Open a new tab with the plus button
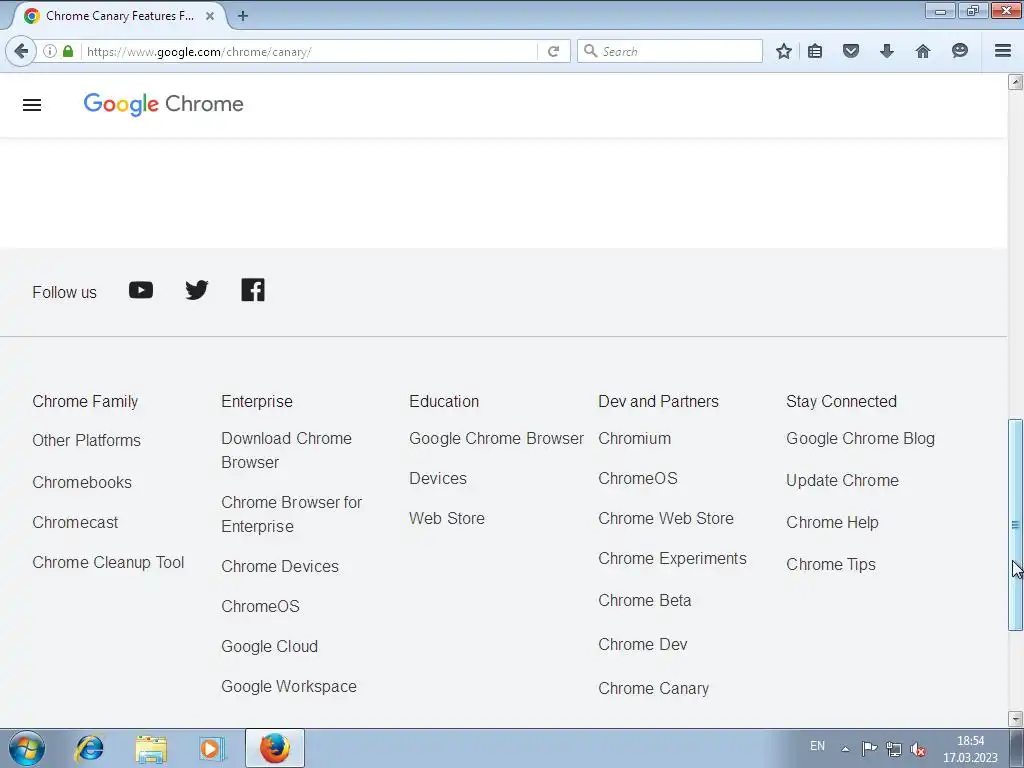This screenshot has width=1024, height=768. [243, 16]
